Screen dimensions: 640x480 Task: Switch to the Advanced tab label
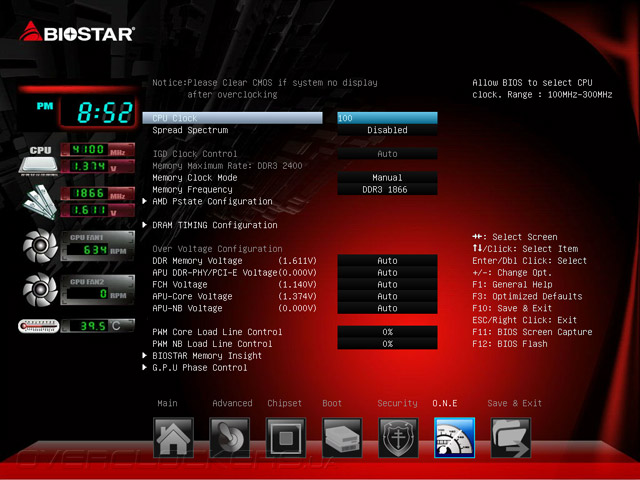pyautogui.click(x=232, y=403)
